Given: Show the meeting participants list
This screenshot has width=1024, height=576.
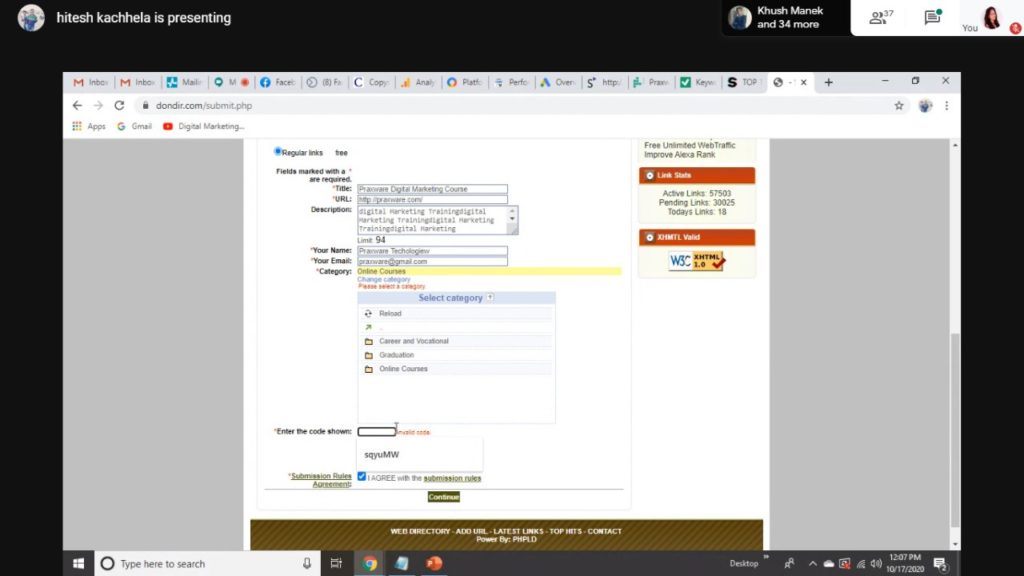Looking at the screenshot, I should click(x=880, y=17).
